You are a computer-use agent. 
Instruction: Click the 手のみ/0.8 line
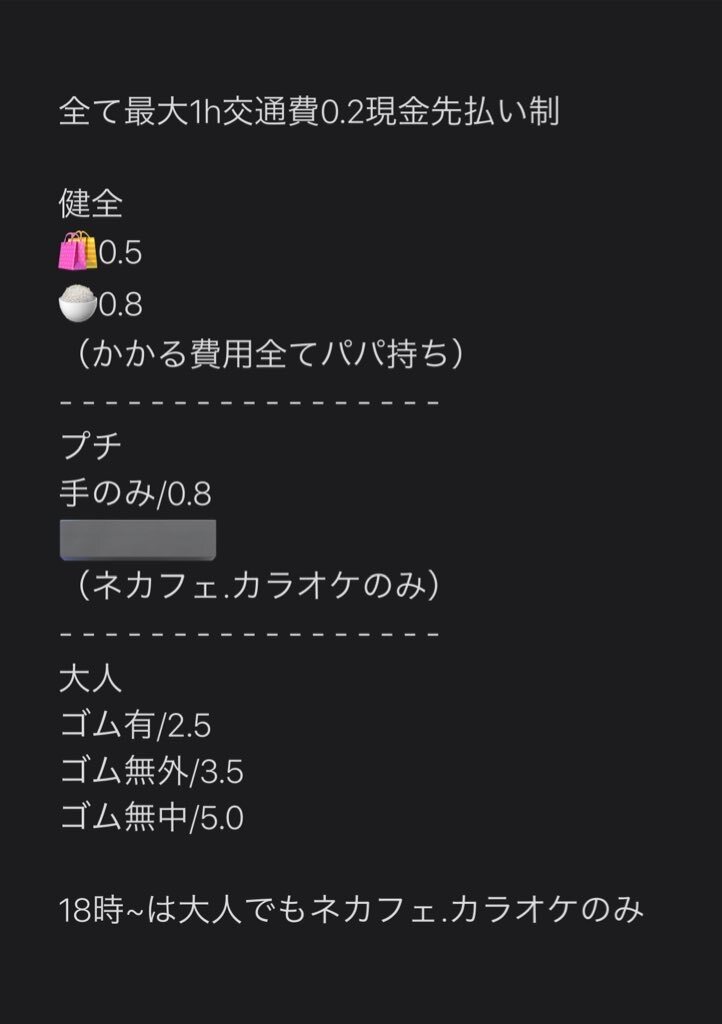[135, 494]
